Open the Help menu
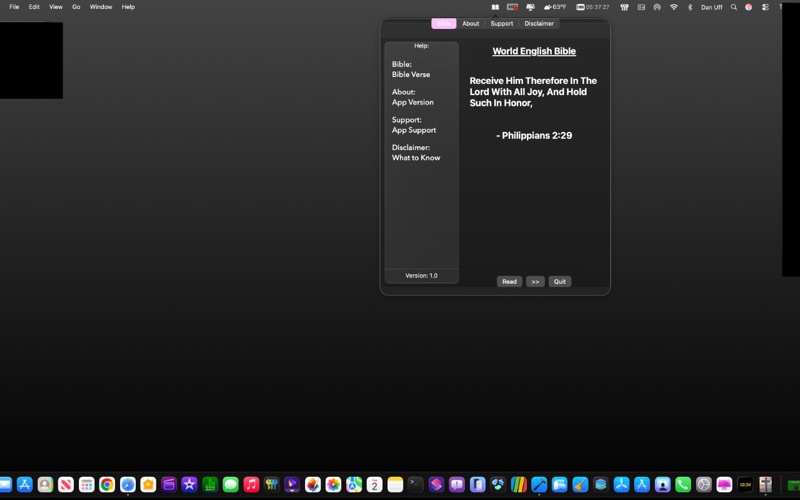The height and width of the screenshot is (500, 800). point(128,7)
